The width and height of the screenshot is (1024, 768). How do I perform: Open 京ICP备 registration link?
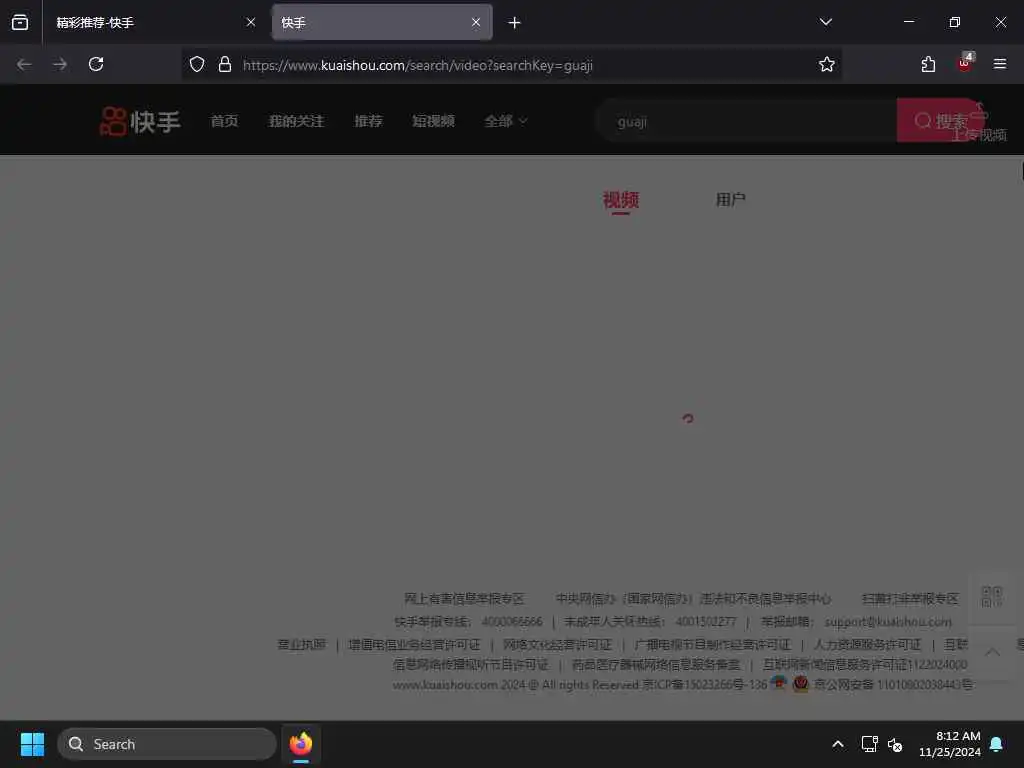[705, 685]
